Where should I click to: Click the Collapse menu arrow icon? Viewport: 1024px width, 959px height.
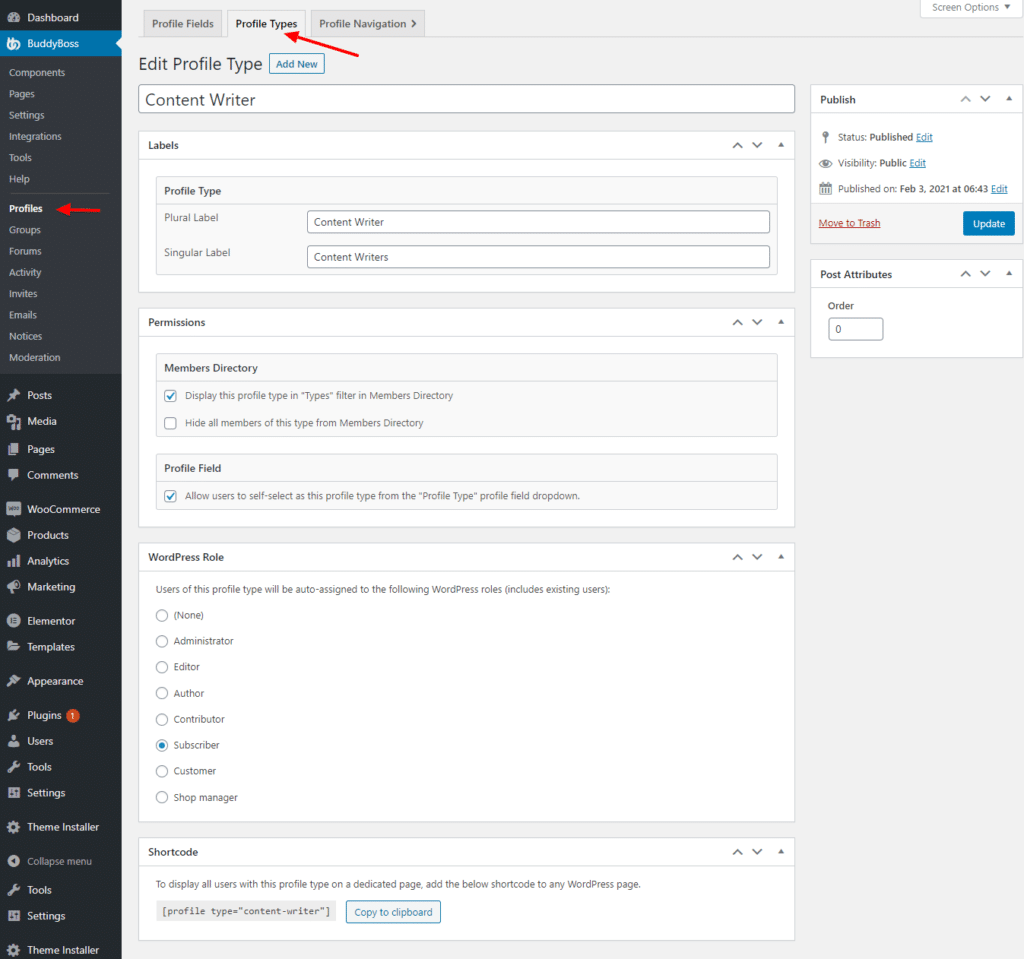click(13, 861)
